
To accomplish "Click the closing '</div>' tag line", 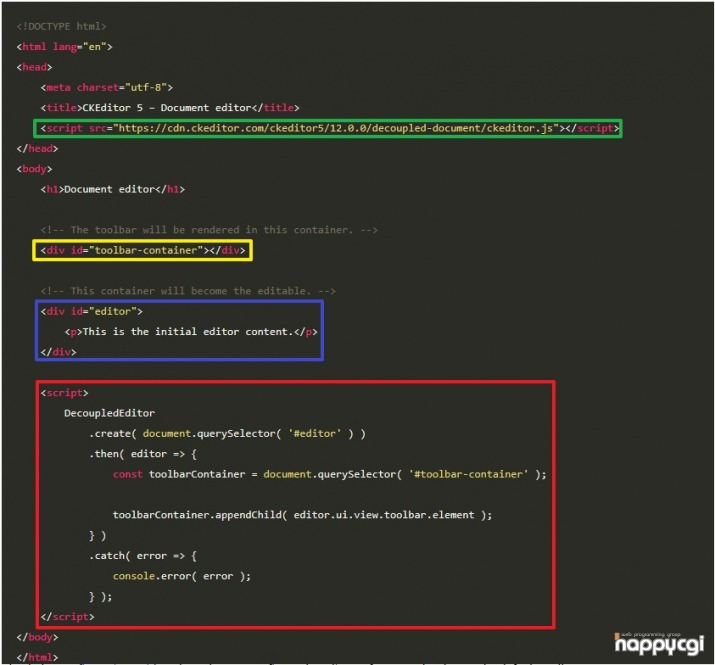I will pos(58,352).
